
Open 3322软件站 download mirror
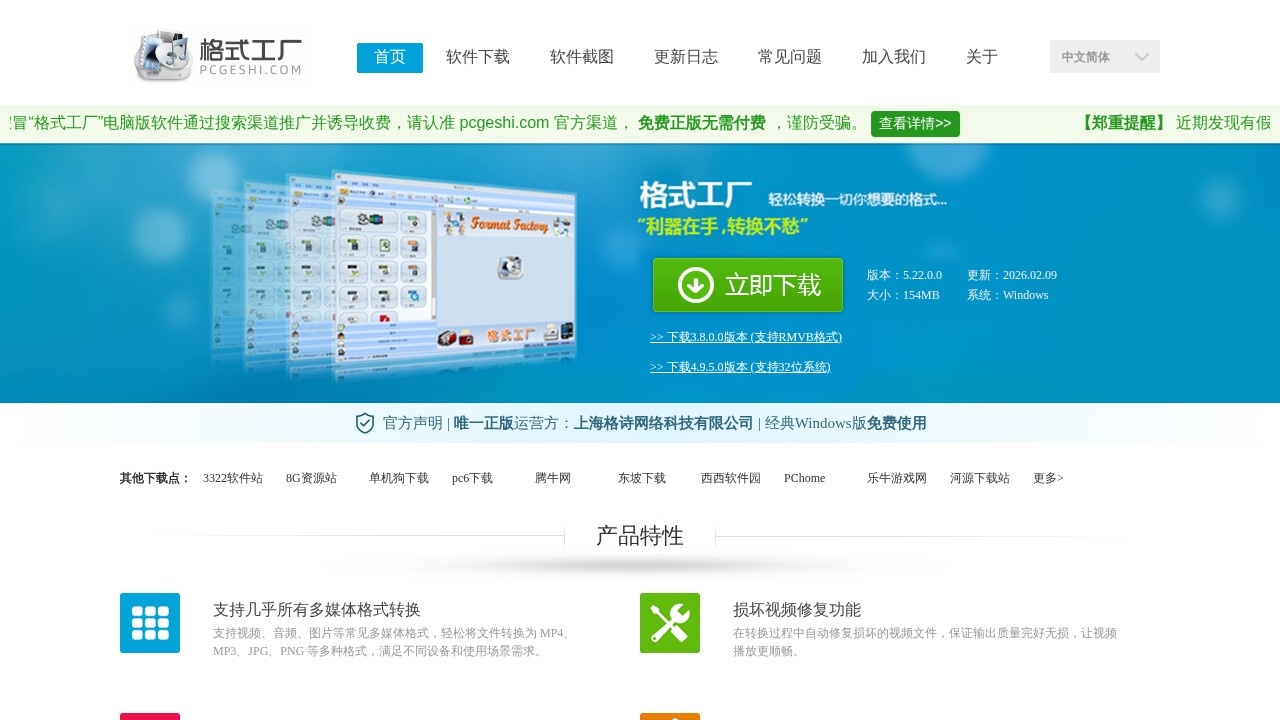(x=233, y=478)
